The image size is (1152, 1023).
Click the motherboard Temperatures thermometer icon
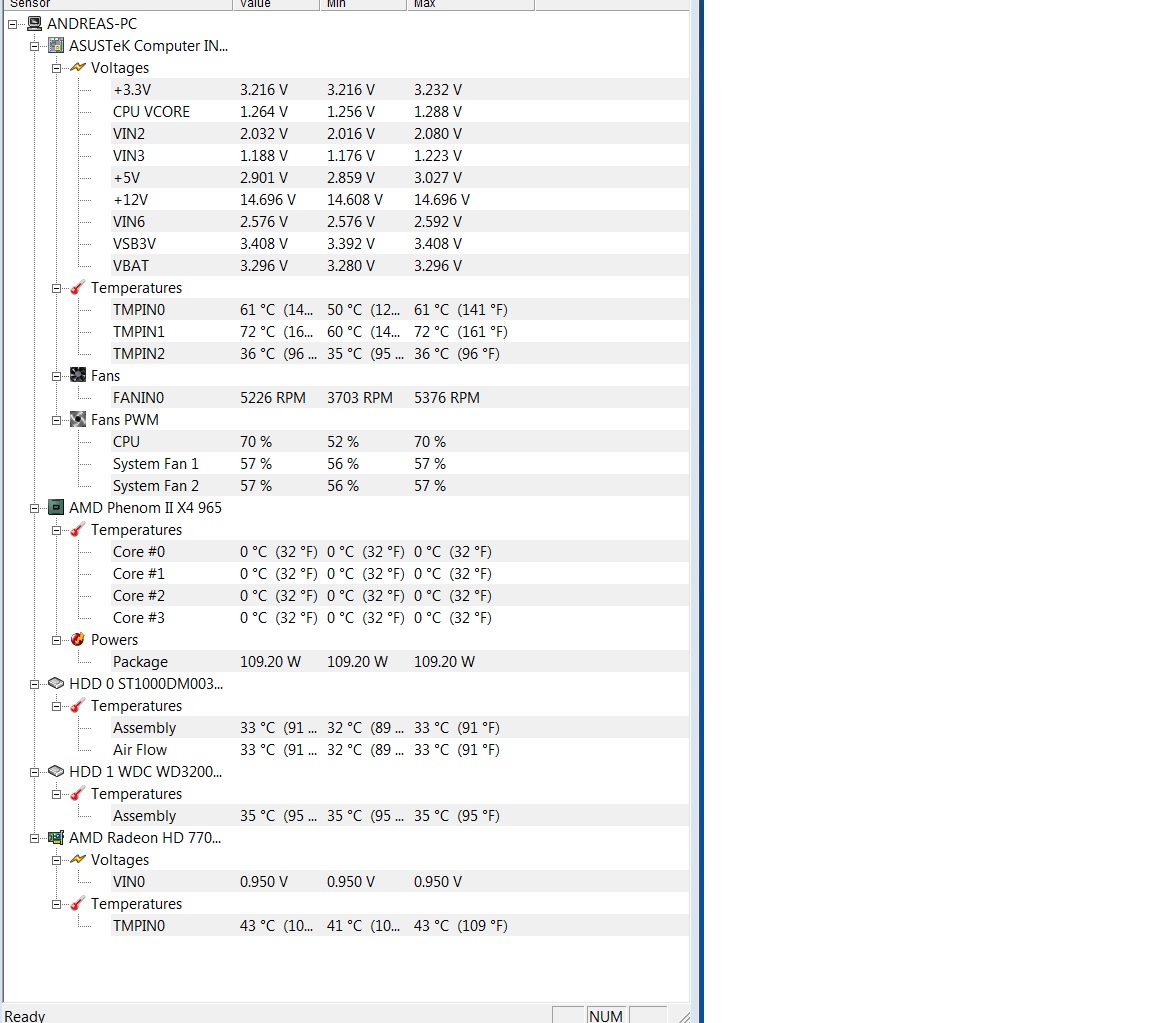coord(78,288)
